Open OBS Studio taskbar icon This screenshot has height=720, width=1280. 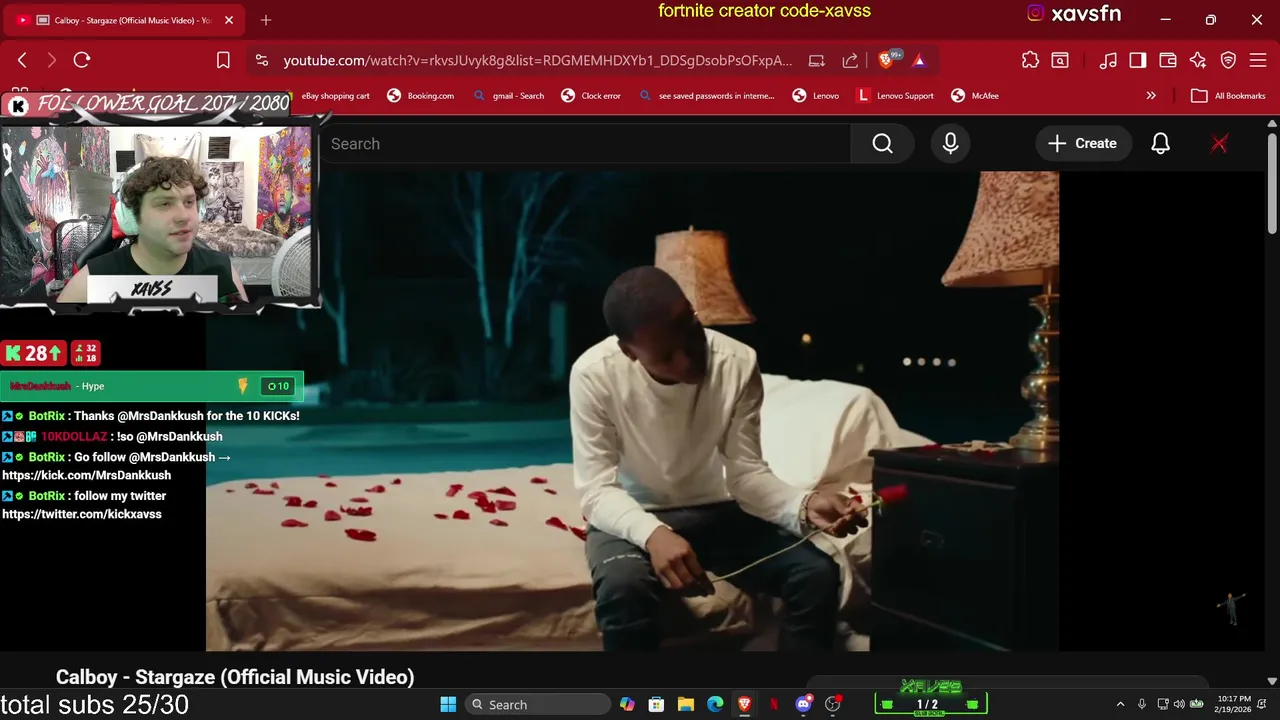833,704
